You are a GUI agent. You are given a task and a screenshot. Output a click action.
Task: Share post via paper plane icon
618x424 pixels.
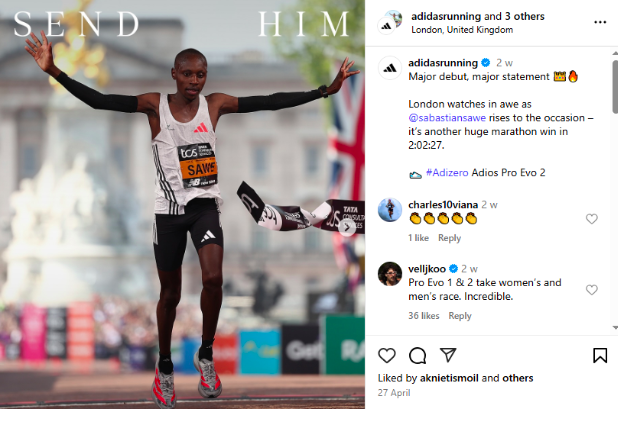448,355
